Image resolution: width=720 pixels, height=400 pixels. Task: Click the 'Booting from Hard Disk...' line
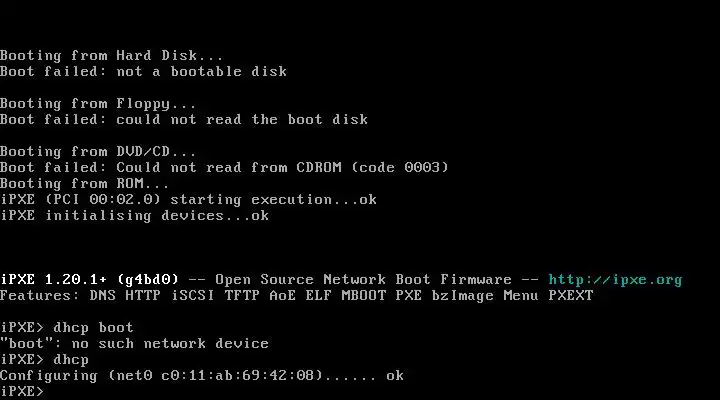(112, 56)
